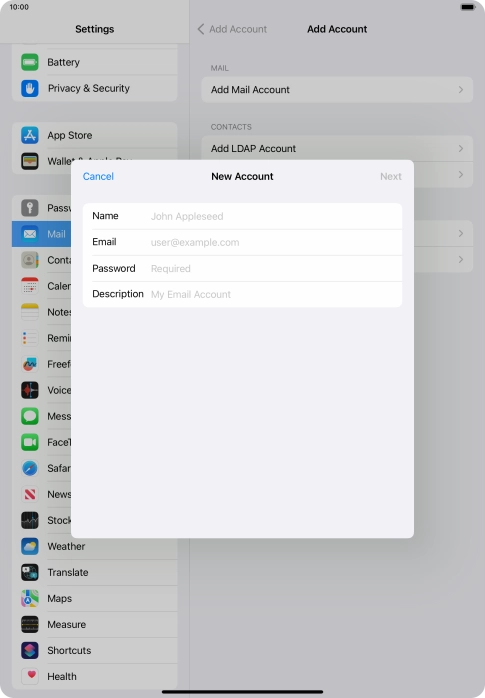Image resolution: width=485 pixels, height=698 pixels.
Task: Select the Shortcuts icon
Action: (30, 650)
